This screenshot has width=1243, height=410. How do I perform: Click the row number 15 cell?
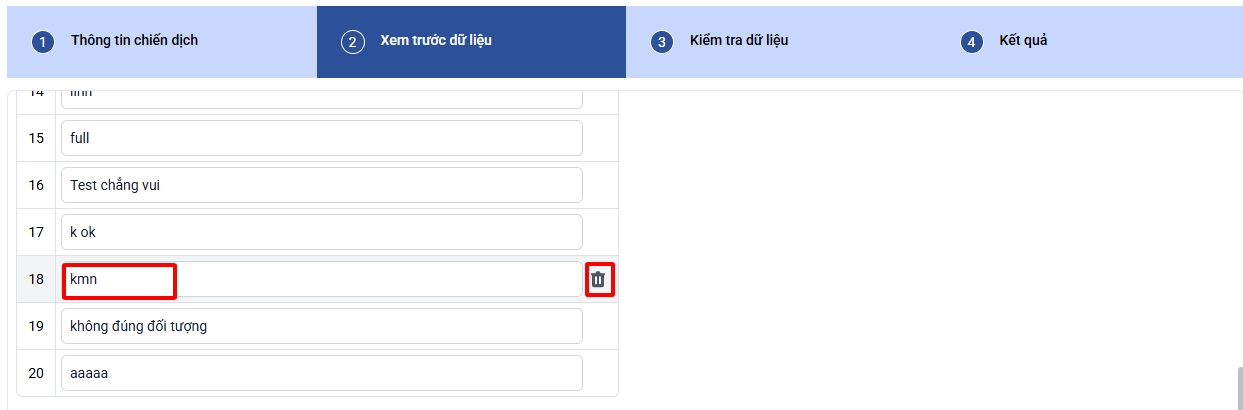pyautogui.click(x=36, y=138)
